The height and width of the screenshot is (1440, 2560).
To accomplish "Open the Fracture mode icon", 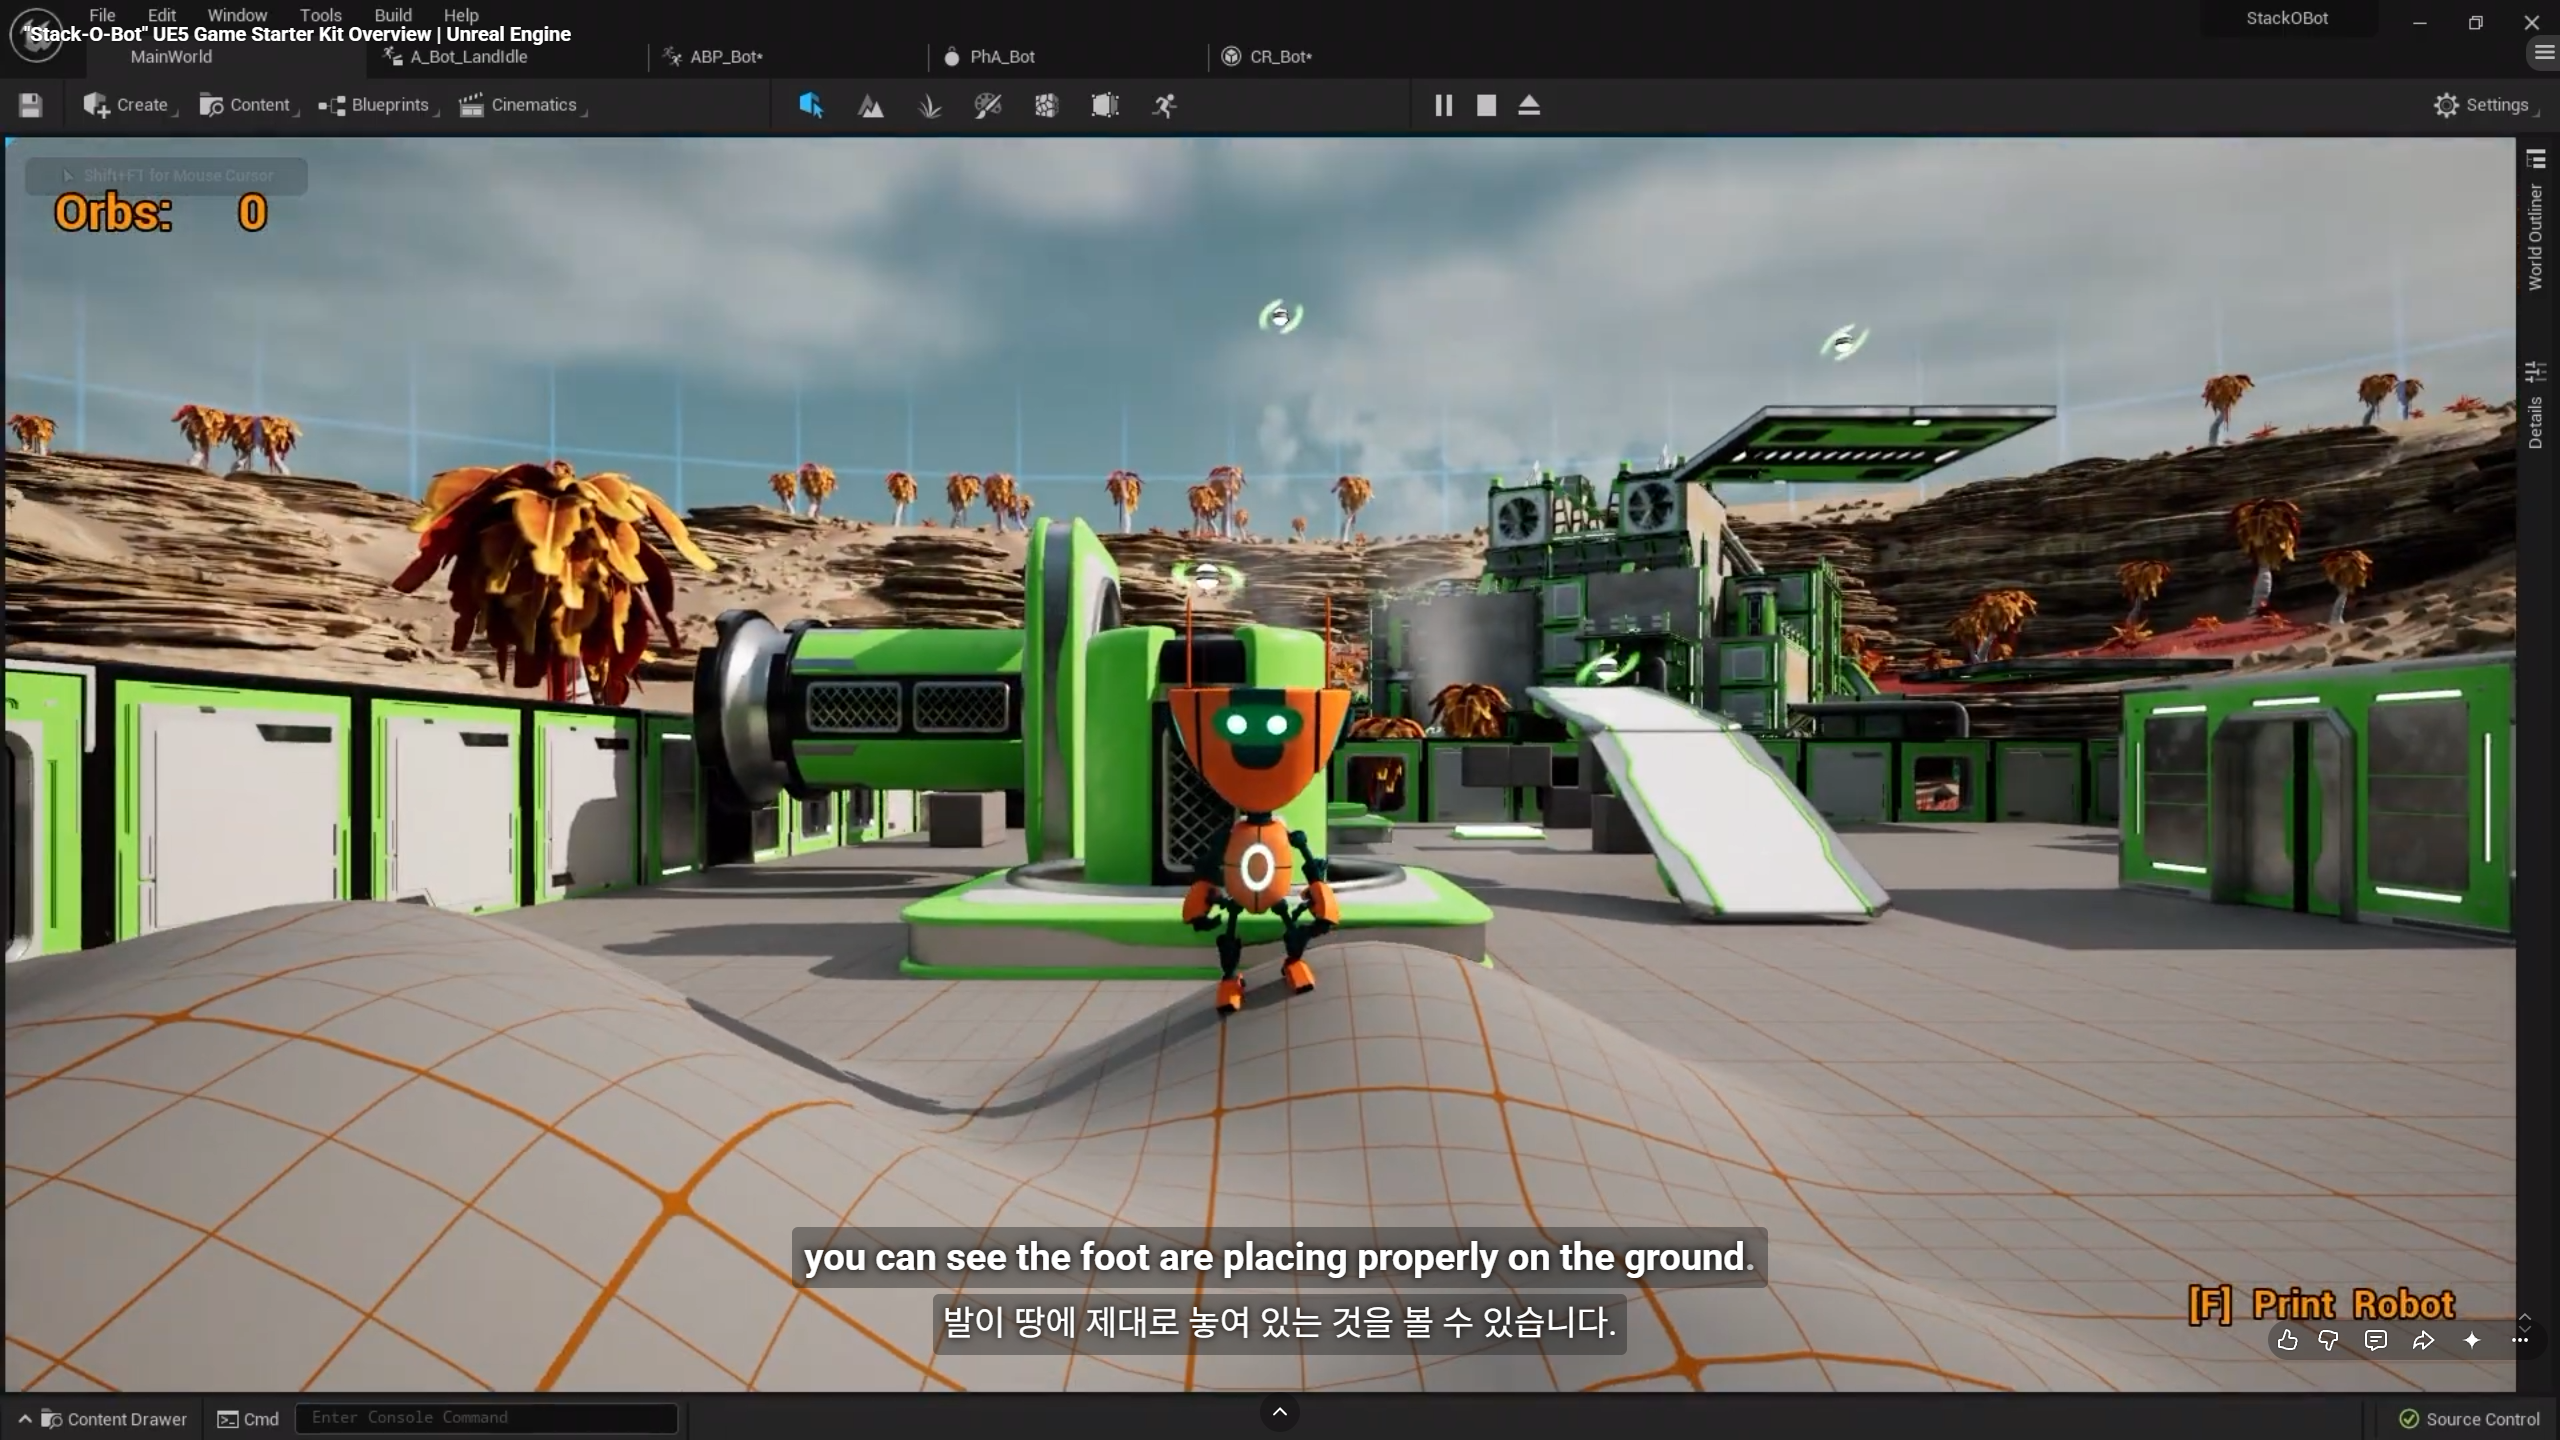I will tap(1046, 105).
